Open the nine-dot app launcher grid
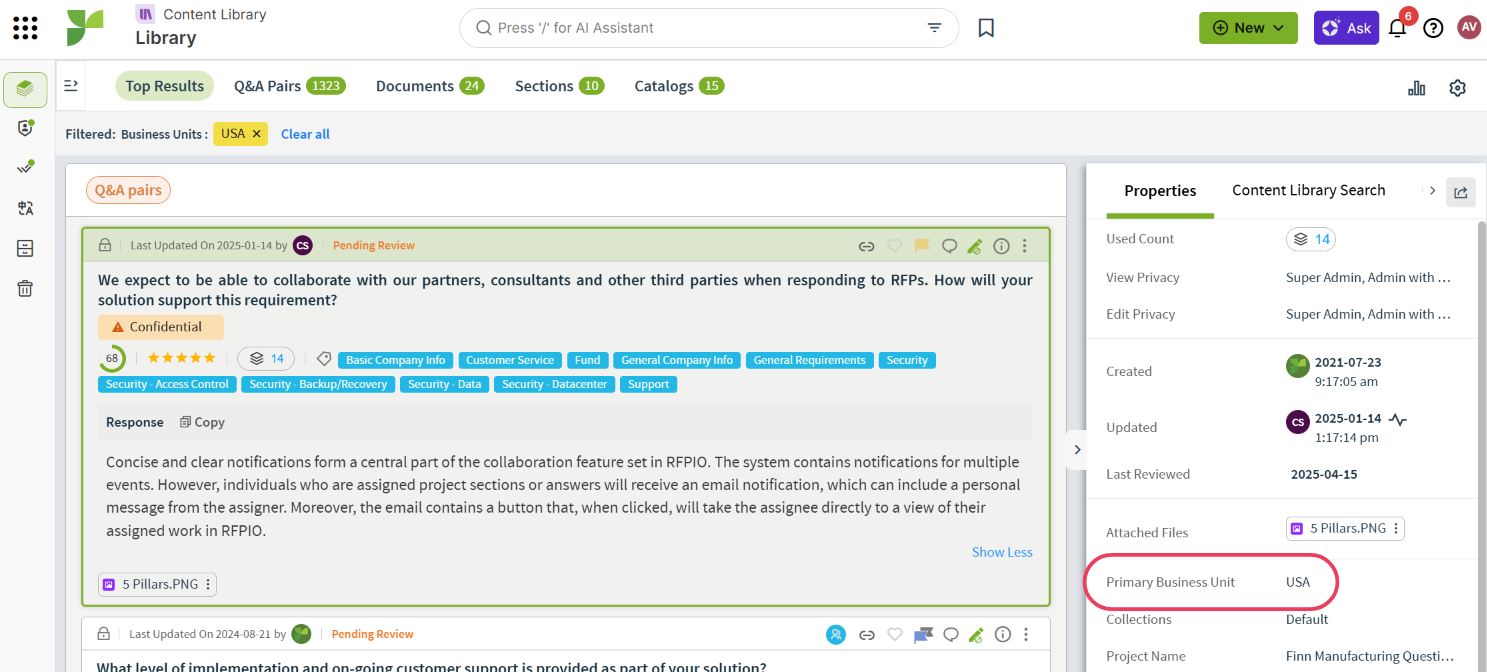The image size is (1487, 672). [26, 28]
